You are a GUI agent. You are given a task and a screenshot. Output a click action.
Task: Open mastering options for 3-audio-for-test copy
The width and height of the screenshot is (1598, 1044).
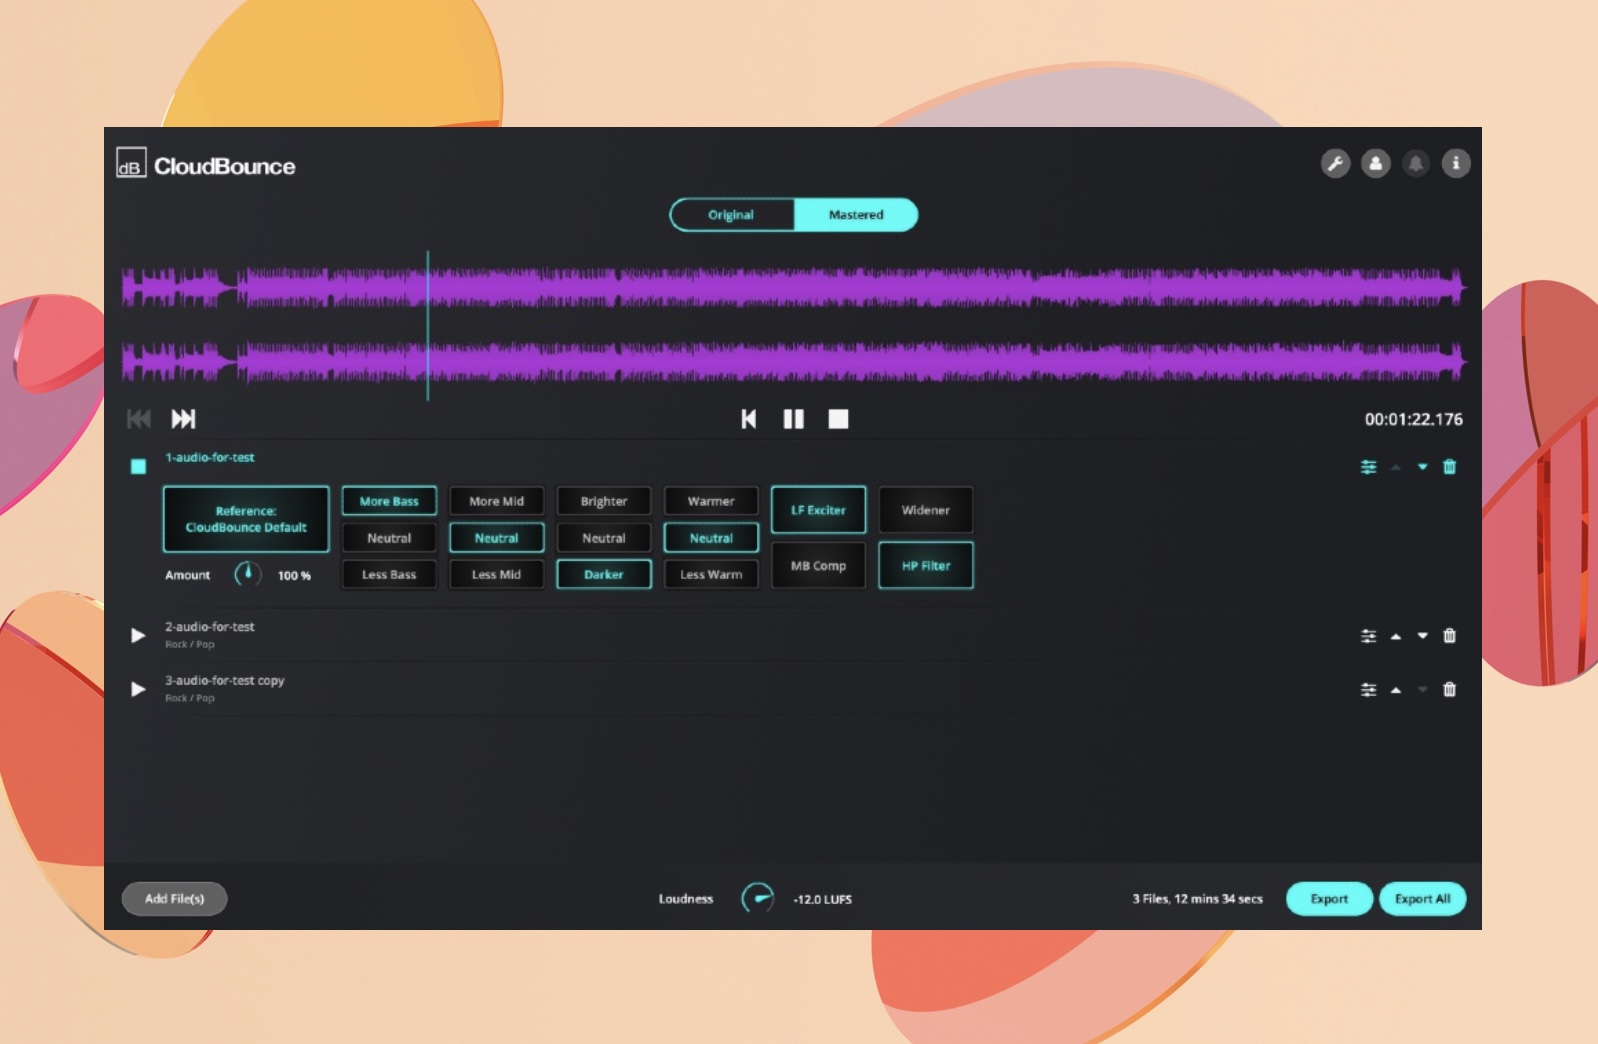point(1368,690)
